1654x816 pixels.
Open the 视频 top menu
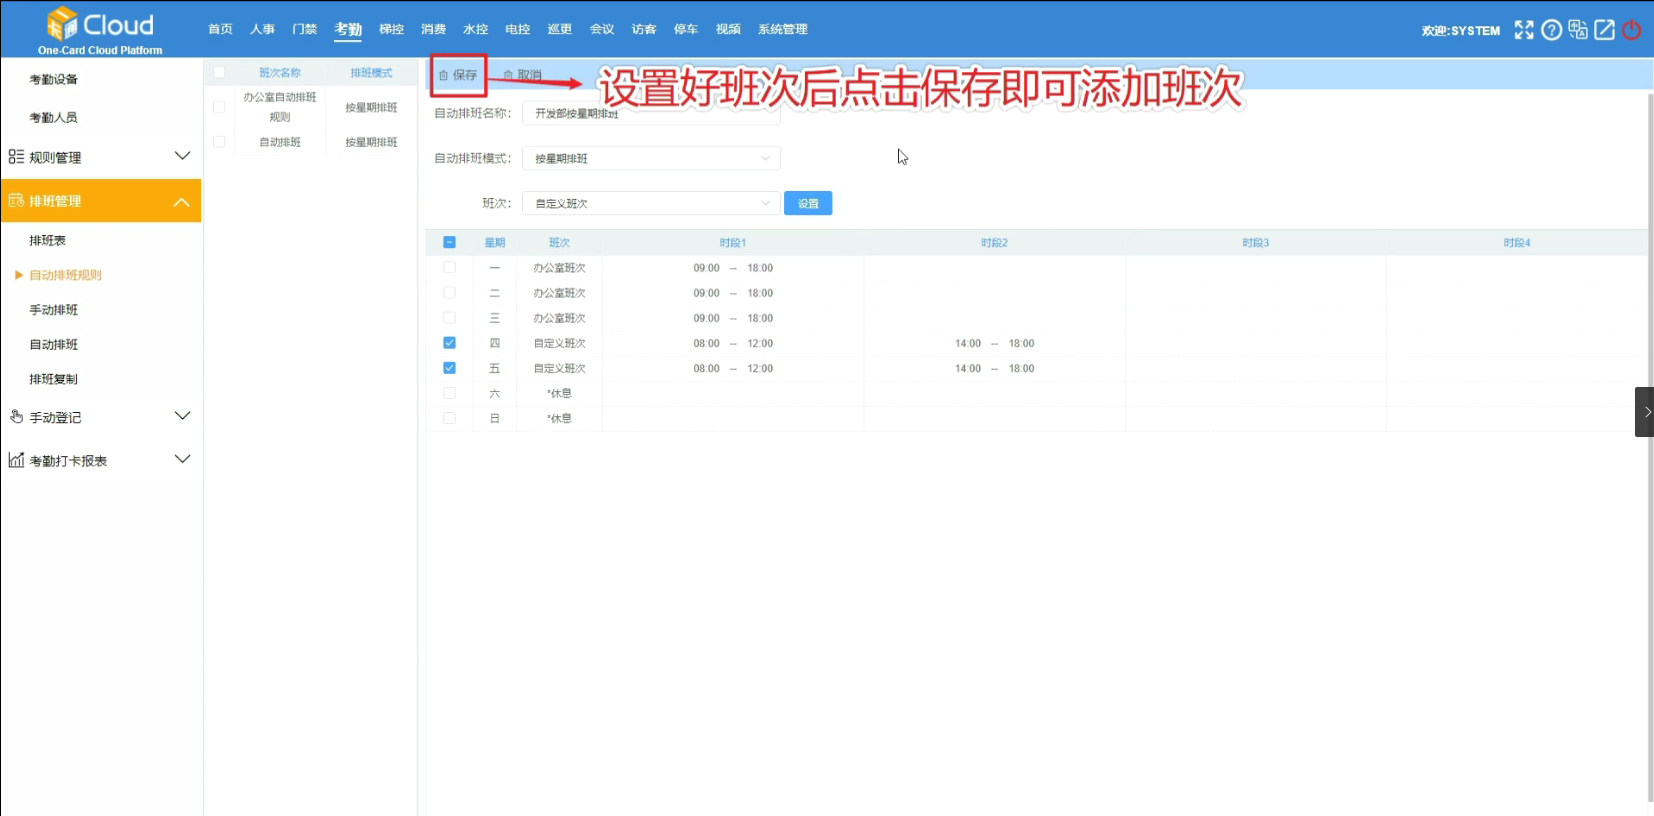coord(728,29)
